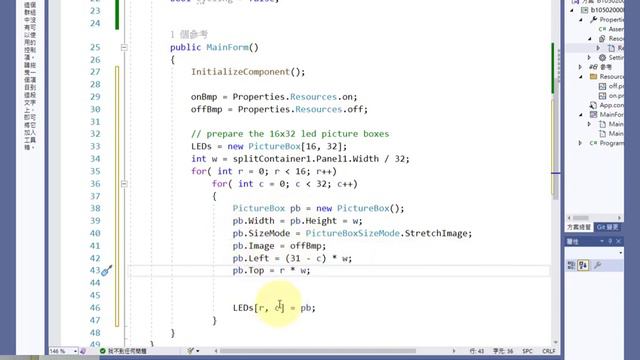Collapse the MainForm.cs node
This screenshot has height=360, width=640.
[581, 115]
